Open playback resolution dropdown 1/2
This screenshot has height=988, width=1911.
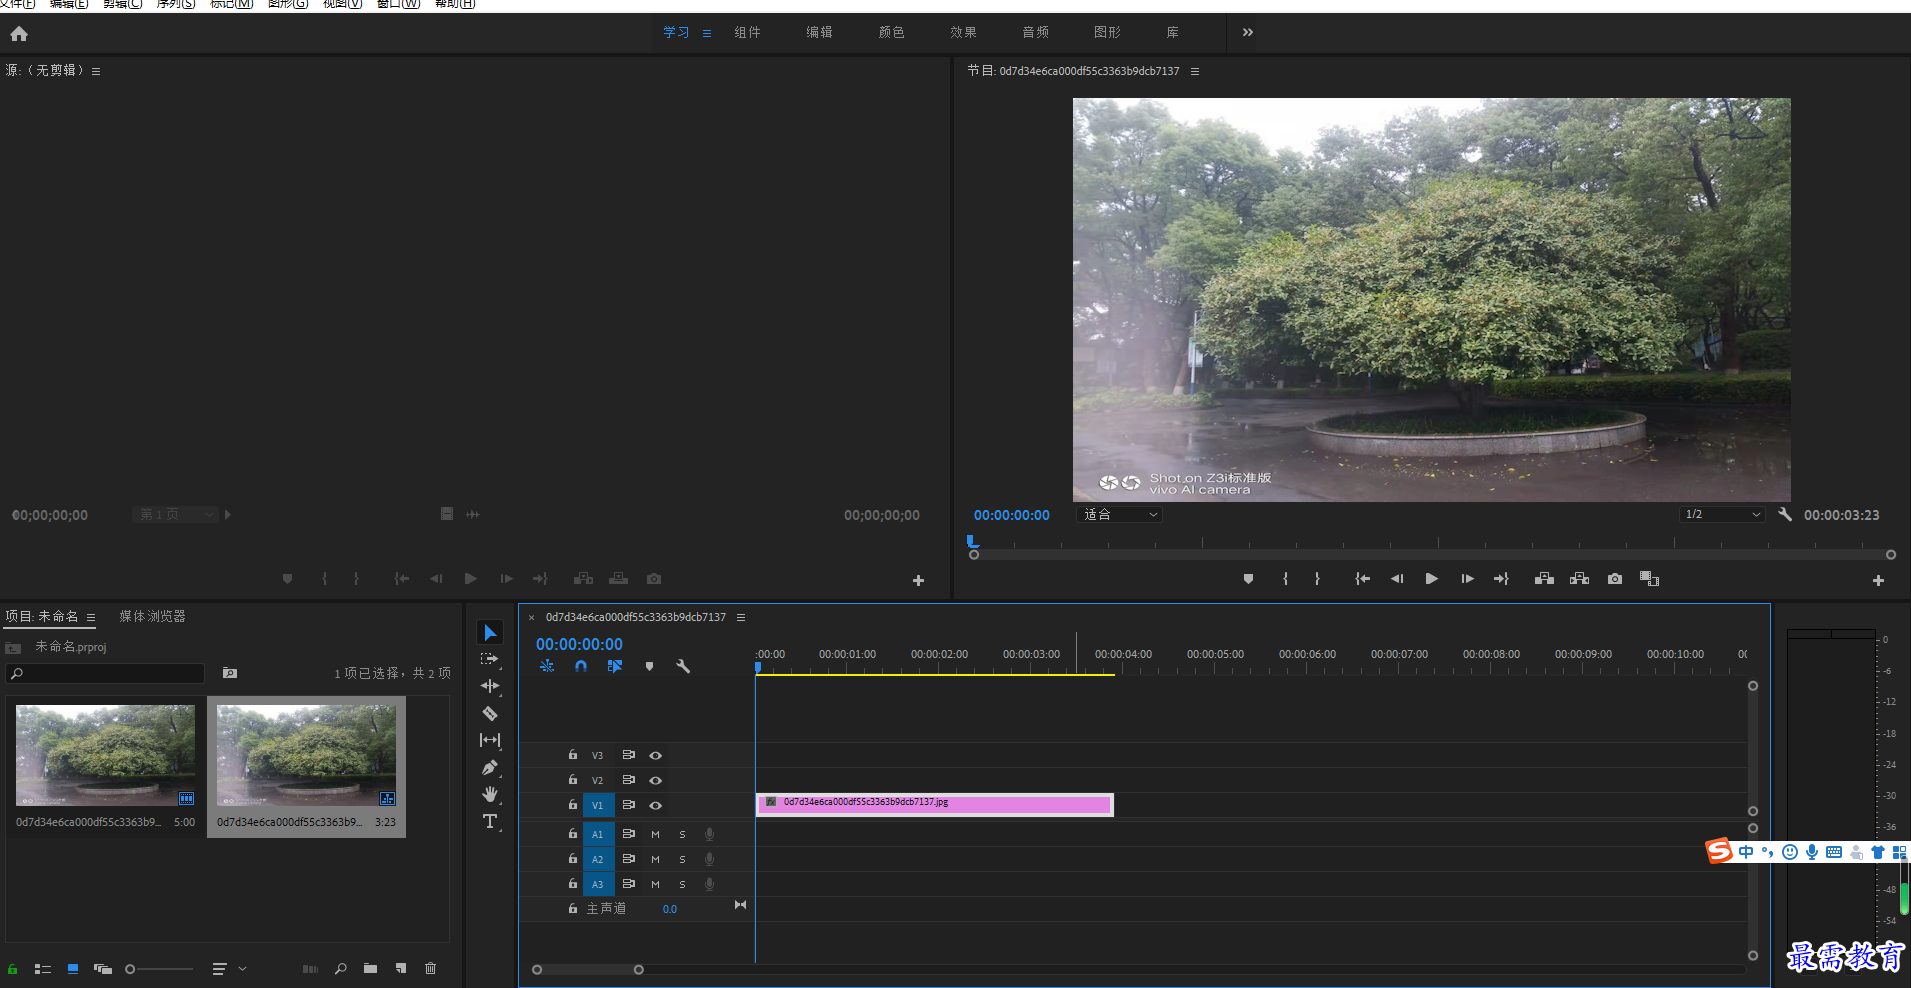click(1721, 514)
